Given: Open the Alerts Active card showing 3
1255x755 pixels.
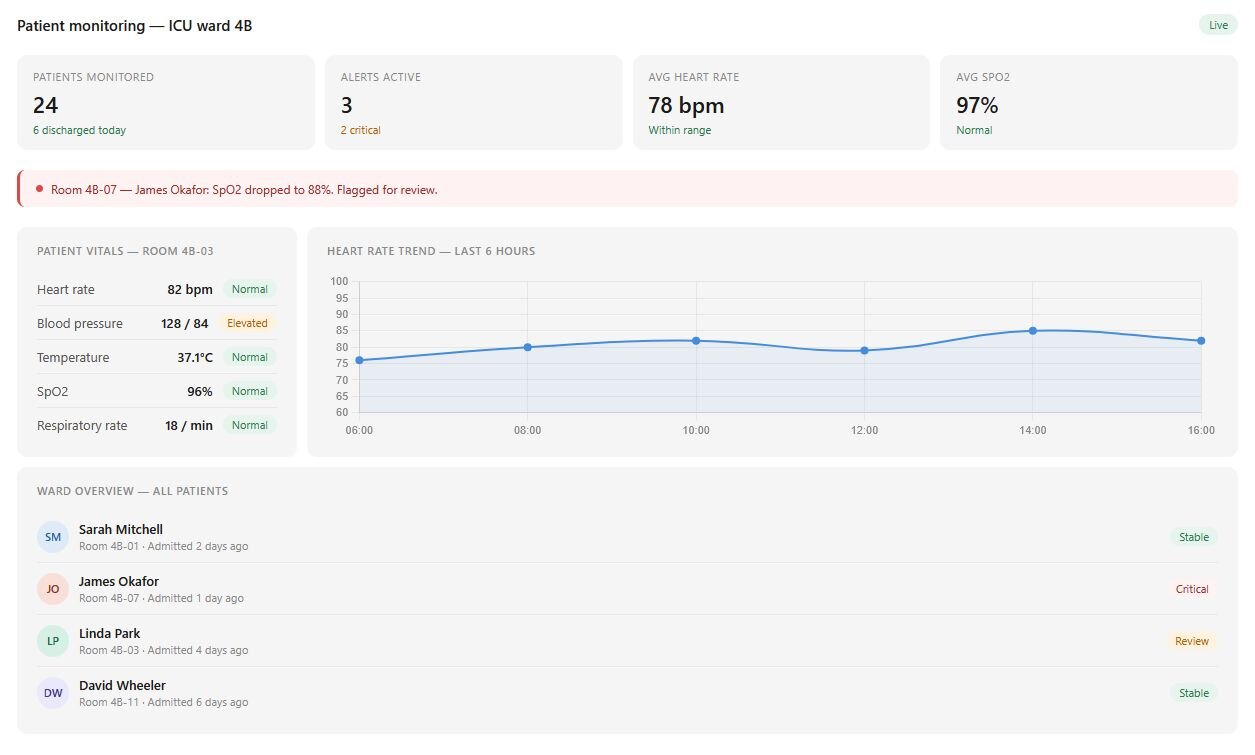Looking at the screenshot, I should point(473,102).
